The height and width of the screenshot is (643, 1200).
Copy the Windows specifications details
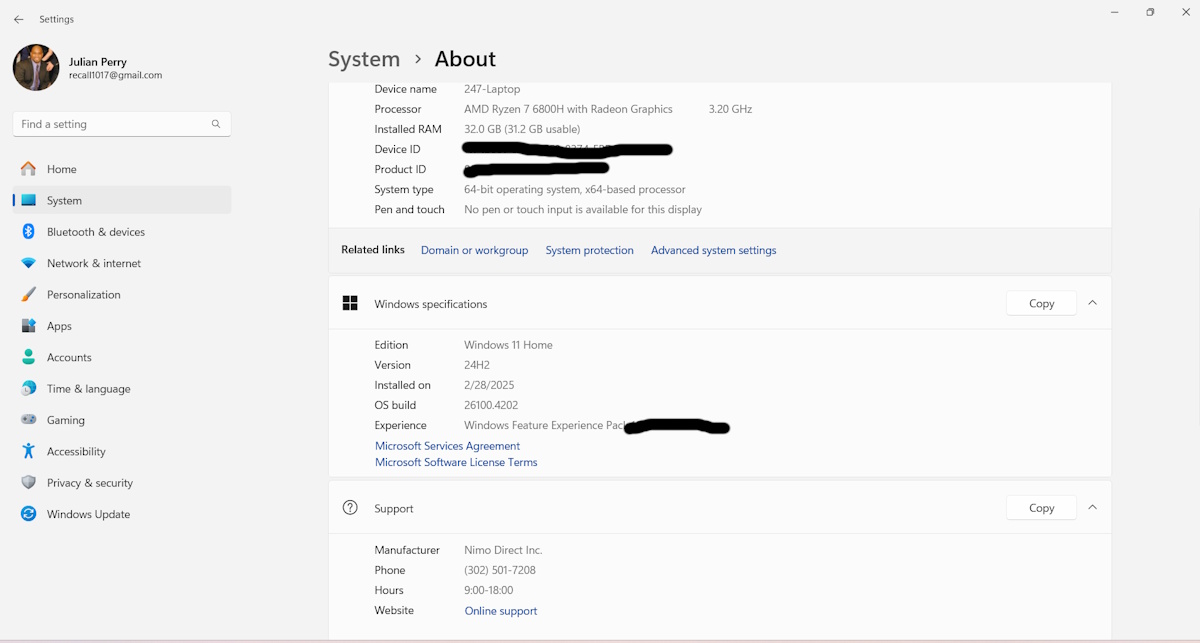point(1041,303)
